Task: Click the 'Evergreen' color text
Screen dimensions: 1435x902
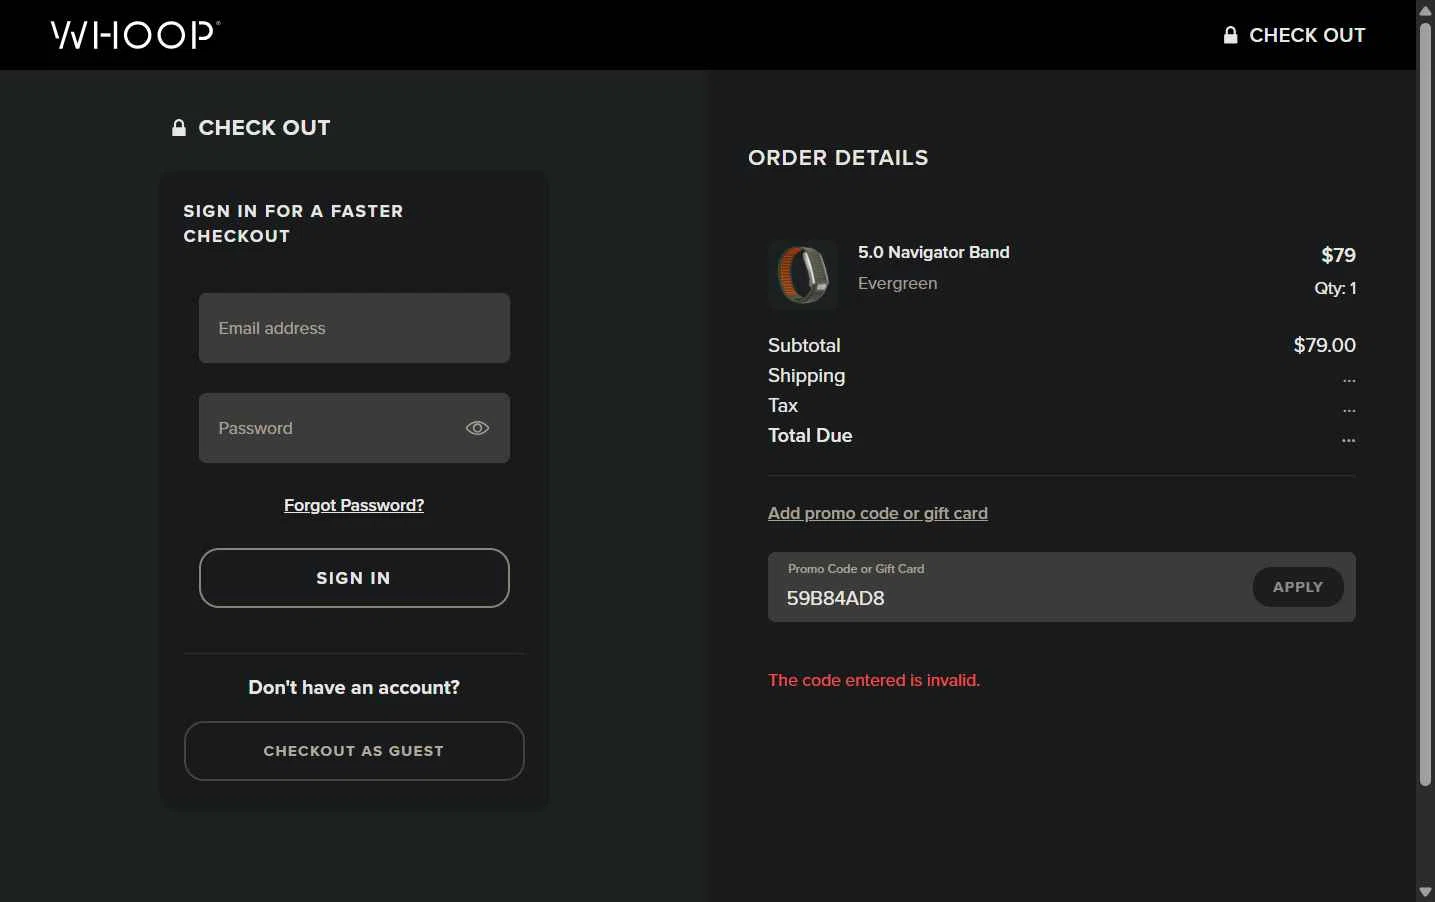Action: tap(898, 283)
